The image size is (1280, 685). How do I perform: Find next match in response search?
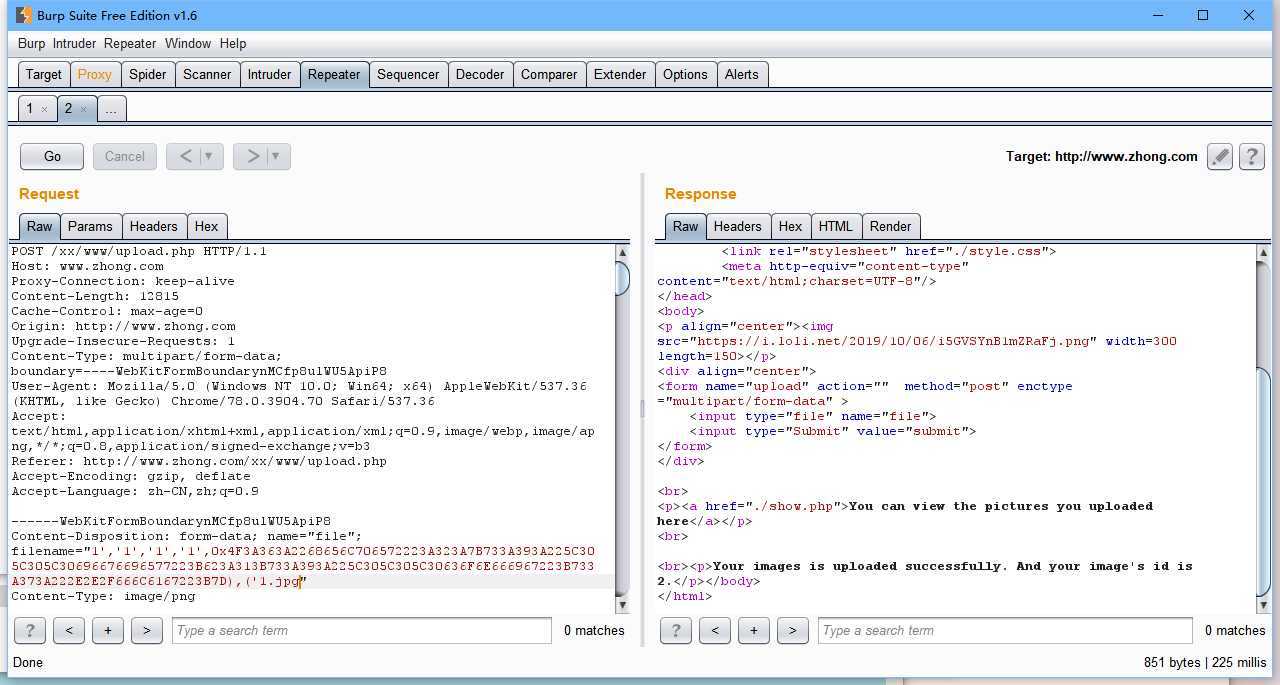coord(792,630)
